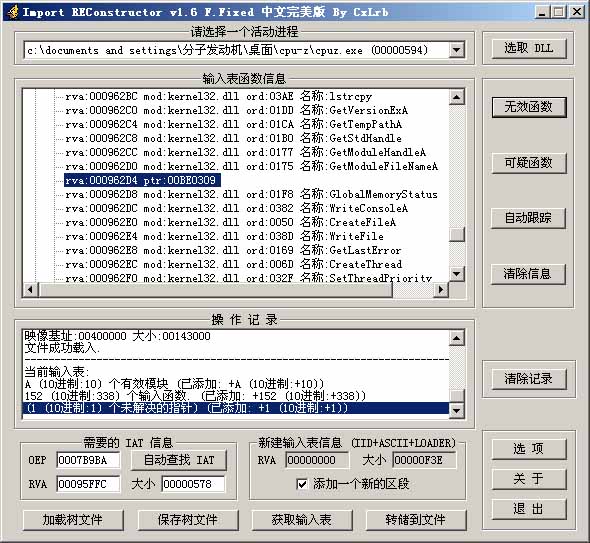Select the GetLastError import row
This screenshot has width=590, height=543.
(x=233, y=250)
